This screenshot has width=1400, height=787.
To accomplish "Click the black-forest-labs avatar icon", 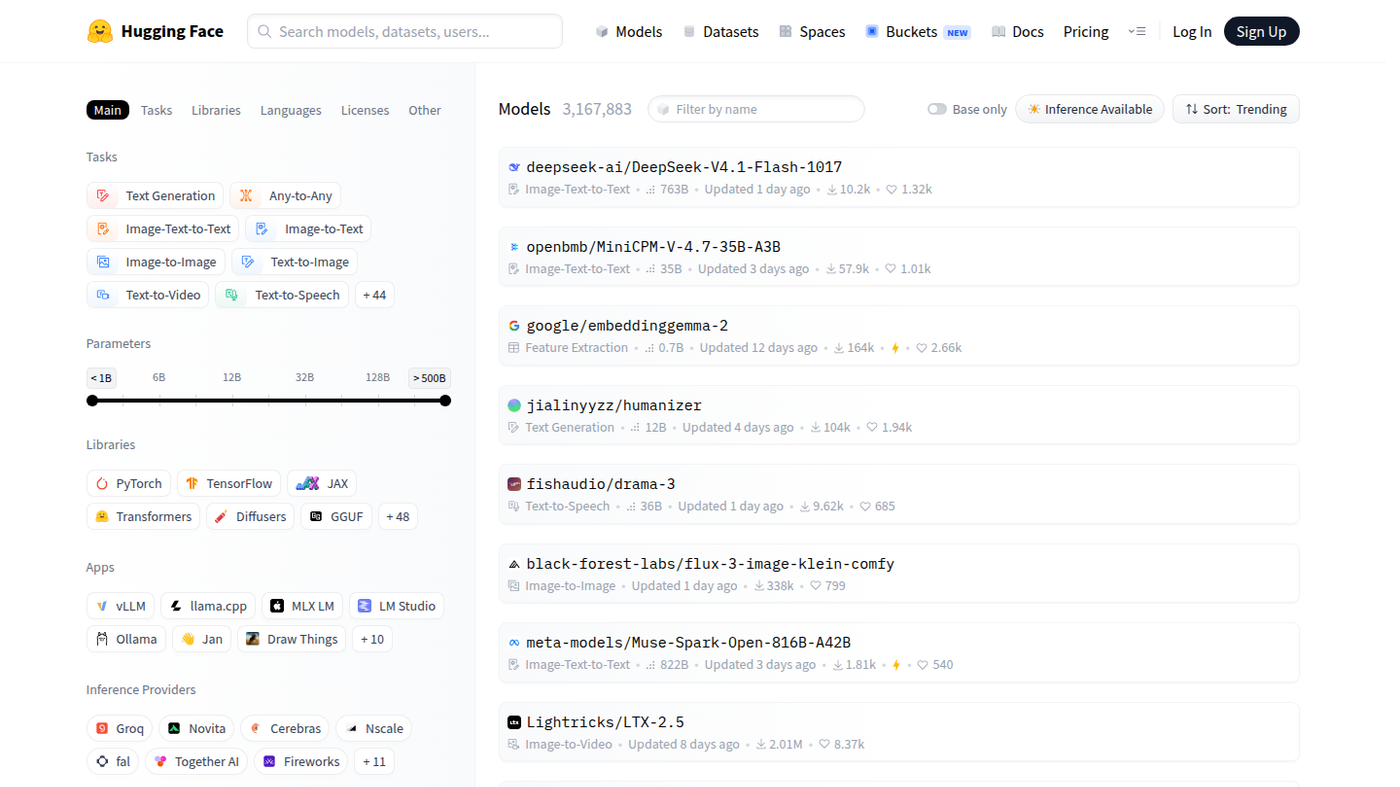I will tap(514, 564).
